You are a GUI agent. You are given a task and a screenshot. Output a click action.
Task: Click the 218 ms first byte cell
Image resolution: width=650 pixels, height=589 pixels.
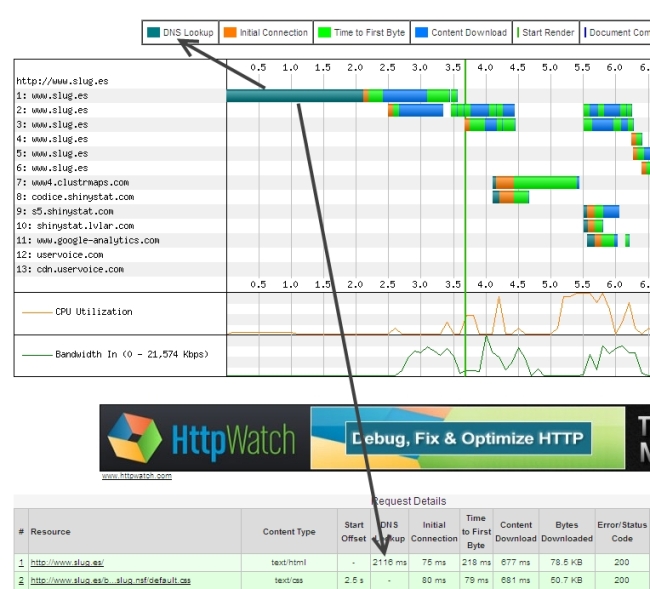(x=476, y=562)
